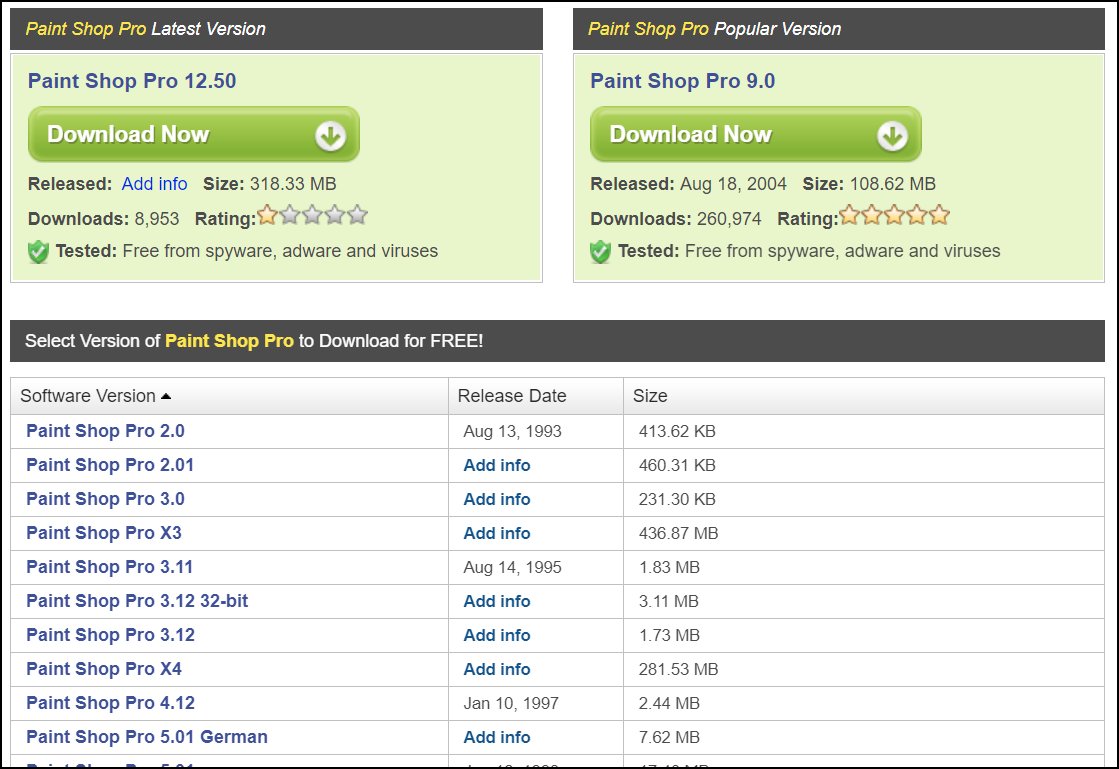The image size is (1119, 769).
Task: Click the 8,953 downloads count
Action: 157,219
